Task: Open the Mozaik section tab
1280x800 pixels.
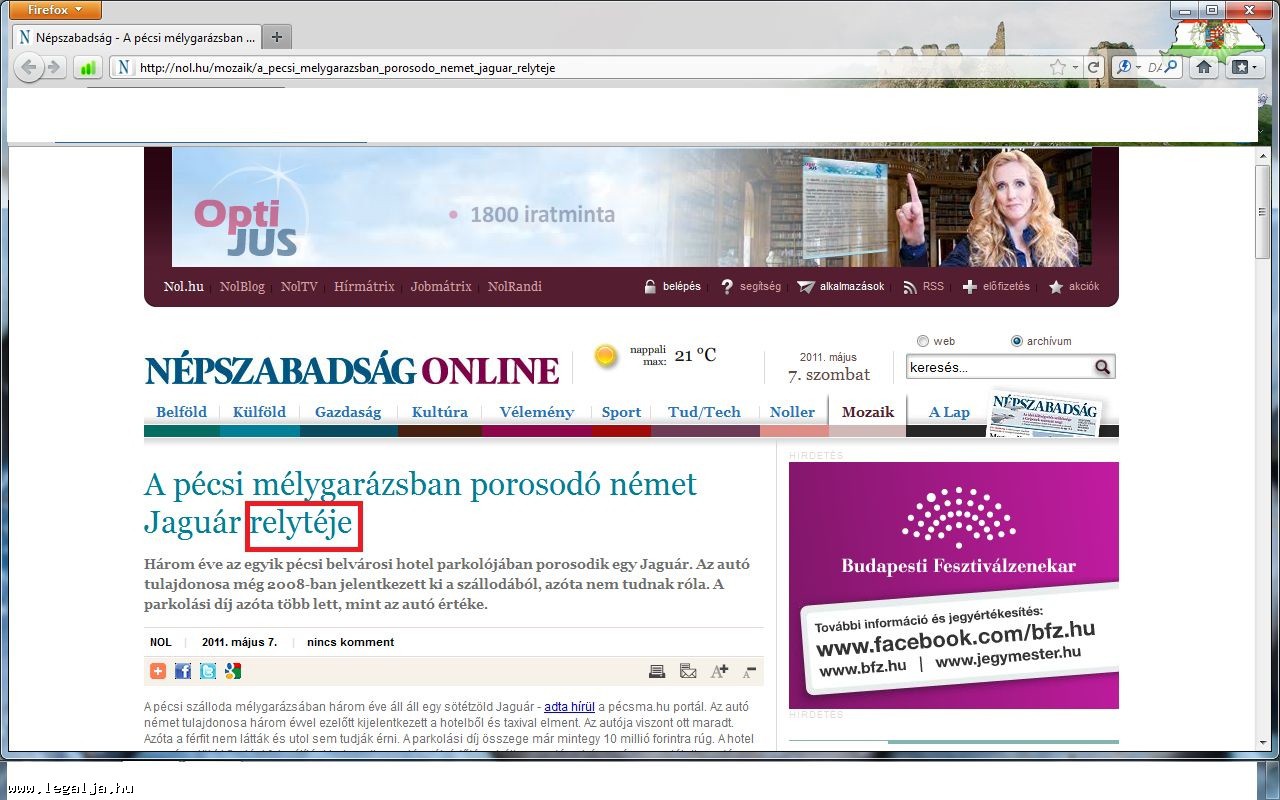Action: (x=868, y=412)
